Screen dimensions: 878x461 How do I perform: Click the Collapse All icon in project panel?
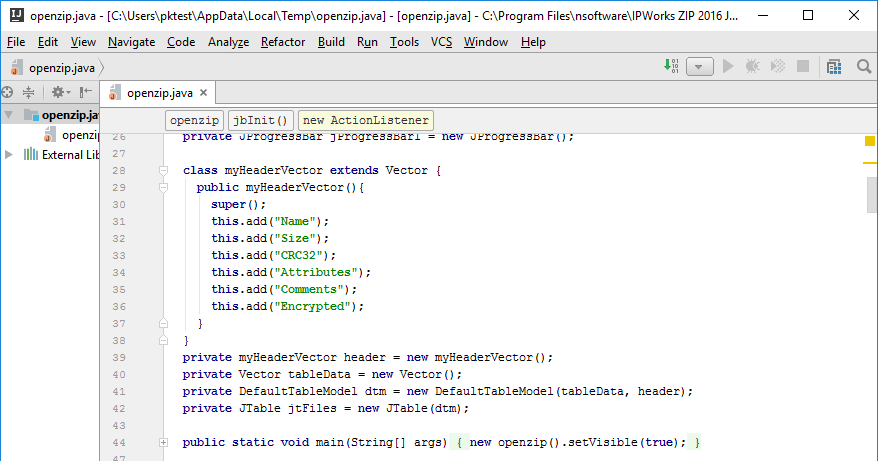pos(29,92)
